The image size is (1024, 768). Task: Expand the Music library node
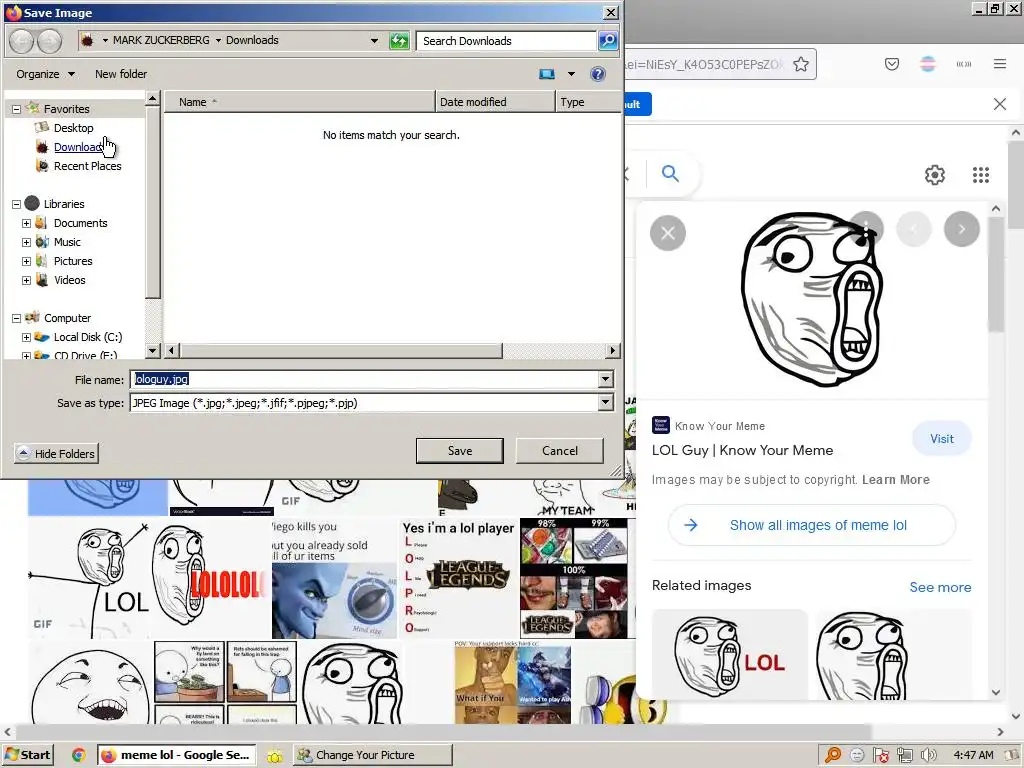[x=26, y=242]
